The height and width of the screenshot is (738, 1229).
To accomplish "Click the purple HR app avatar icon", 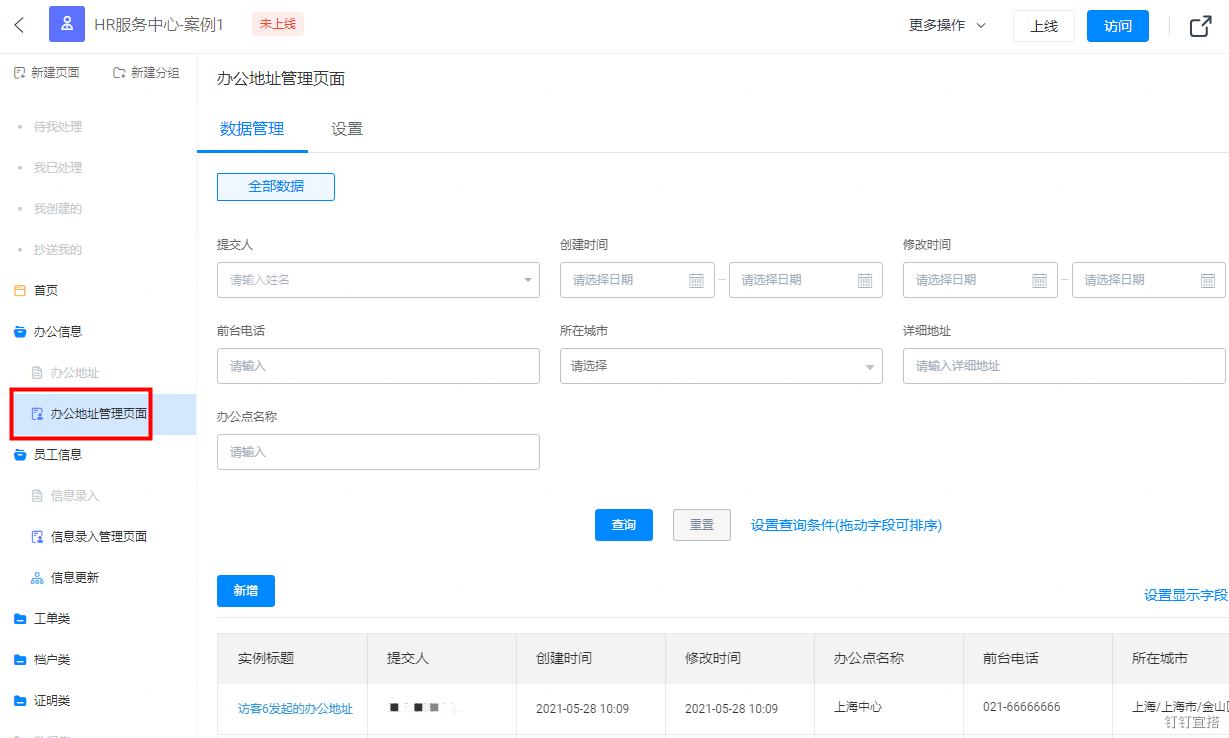I will click(x=67, y=24).
